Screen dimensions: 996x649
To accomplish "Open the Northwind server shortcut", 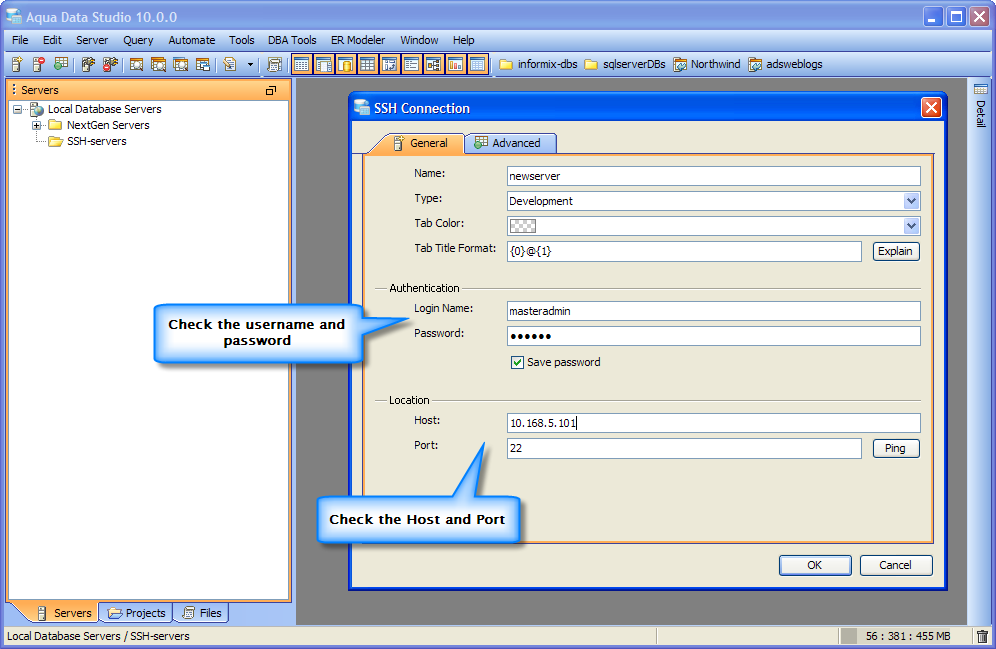I will (707, 64).
